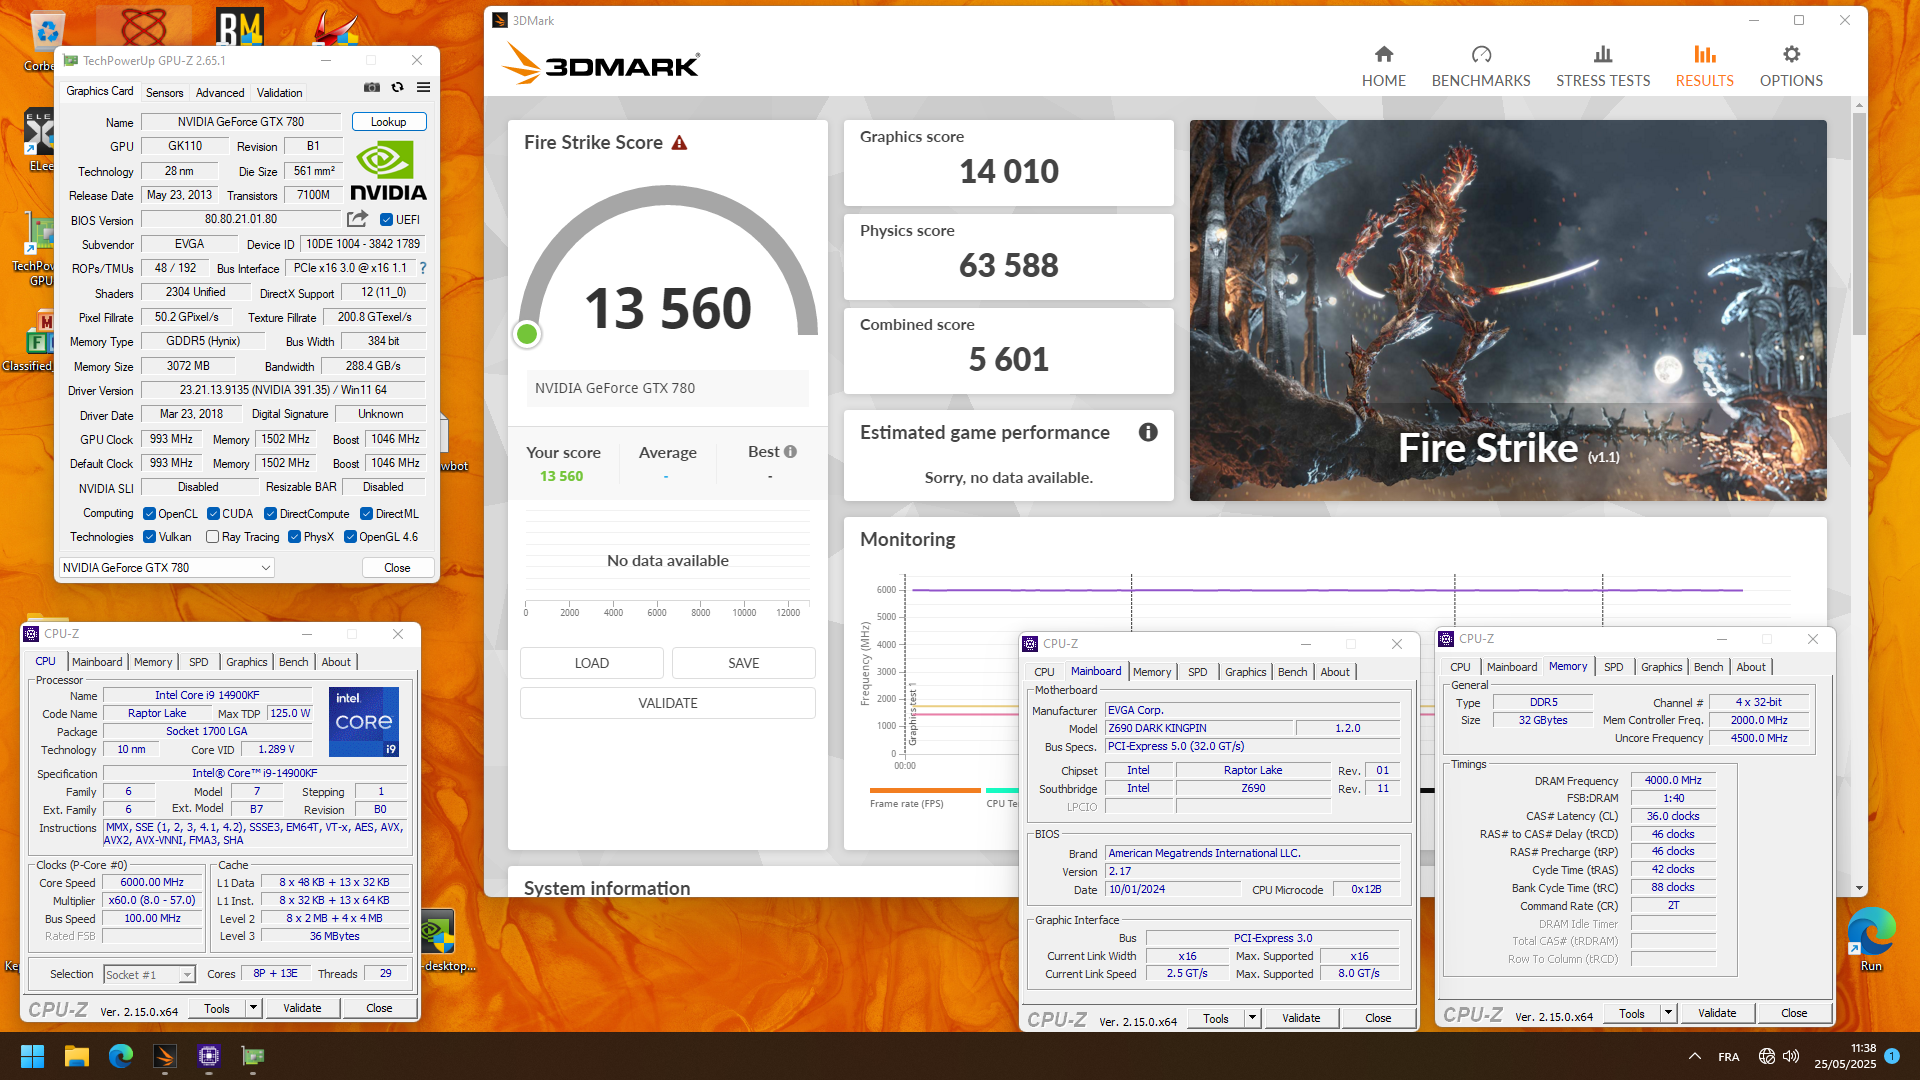Click the green dot on score gauge
Image resolution: width=1920 pixels, height=1080 pixels.
click(527, 334)
